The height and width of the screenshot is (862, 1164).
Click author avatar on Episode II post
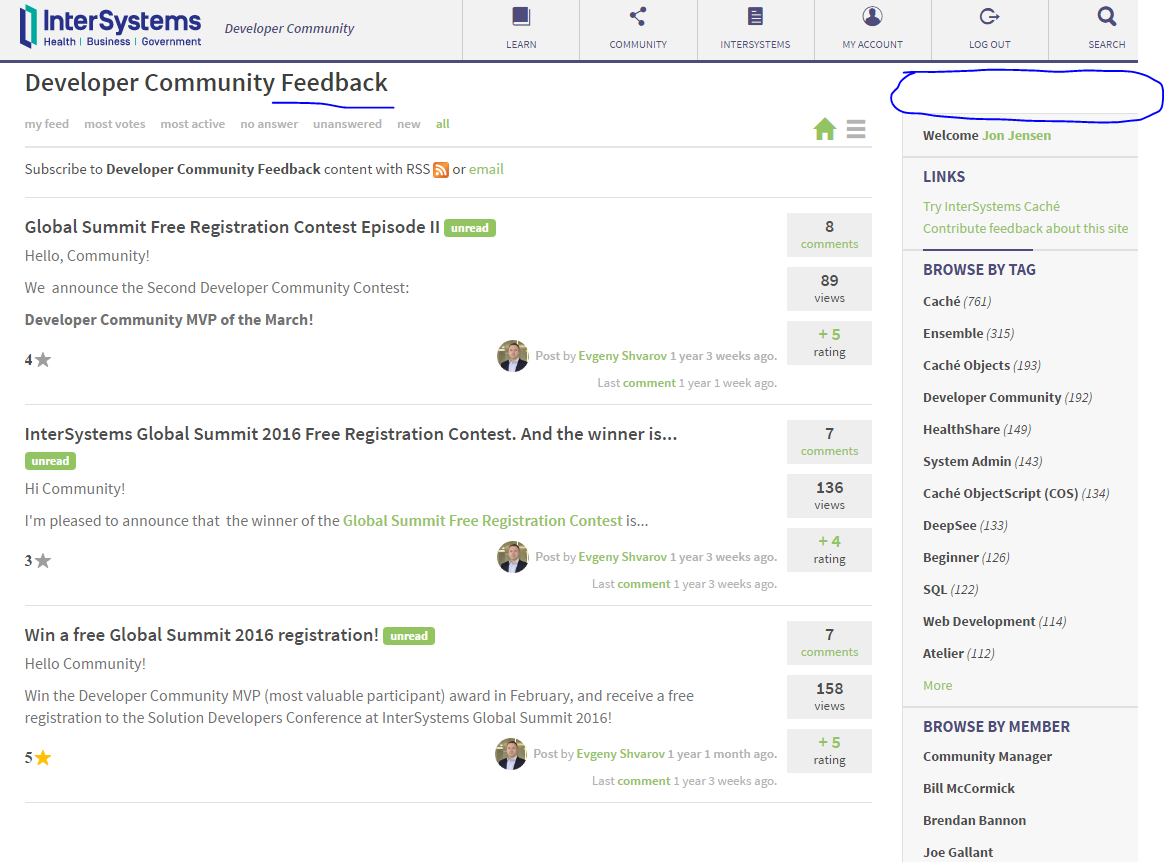[512, 356]
